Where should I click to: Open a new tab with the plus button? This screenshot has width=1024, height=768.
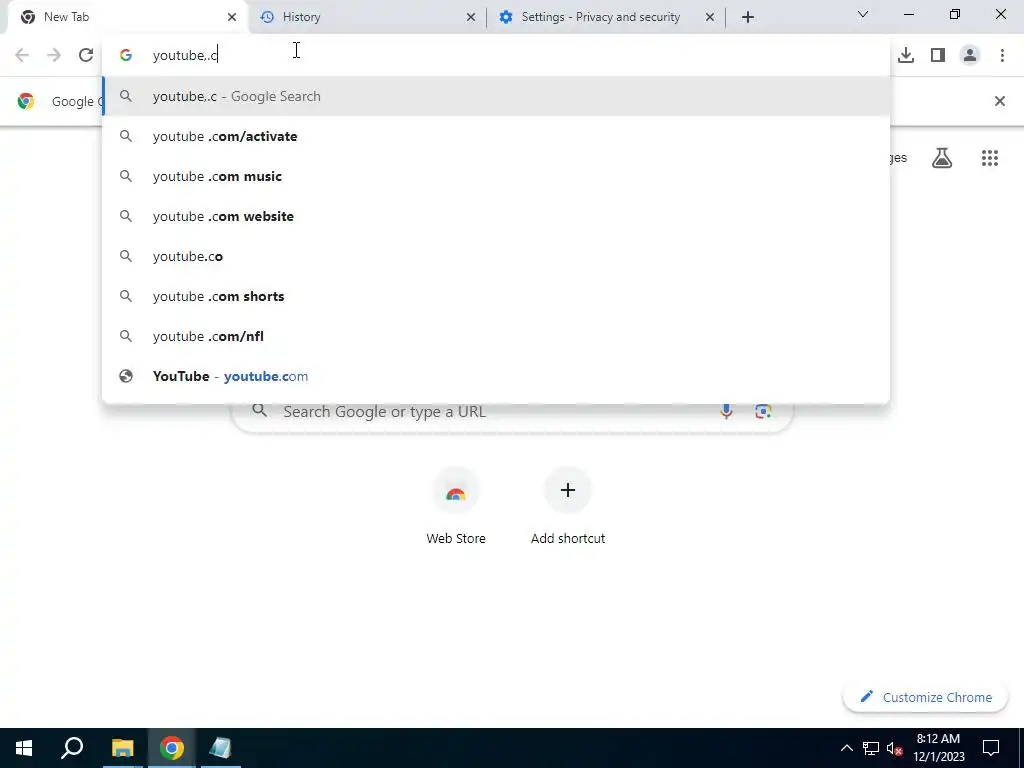[x=748, y=17]
